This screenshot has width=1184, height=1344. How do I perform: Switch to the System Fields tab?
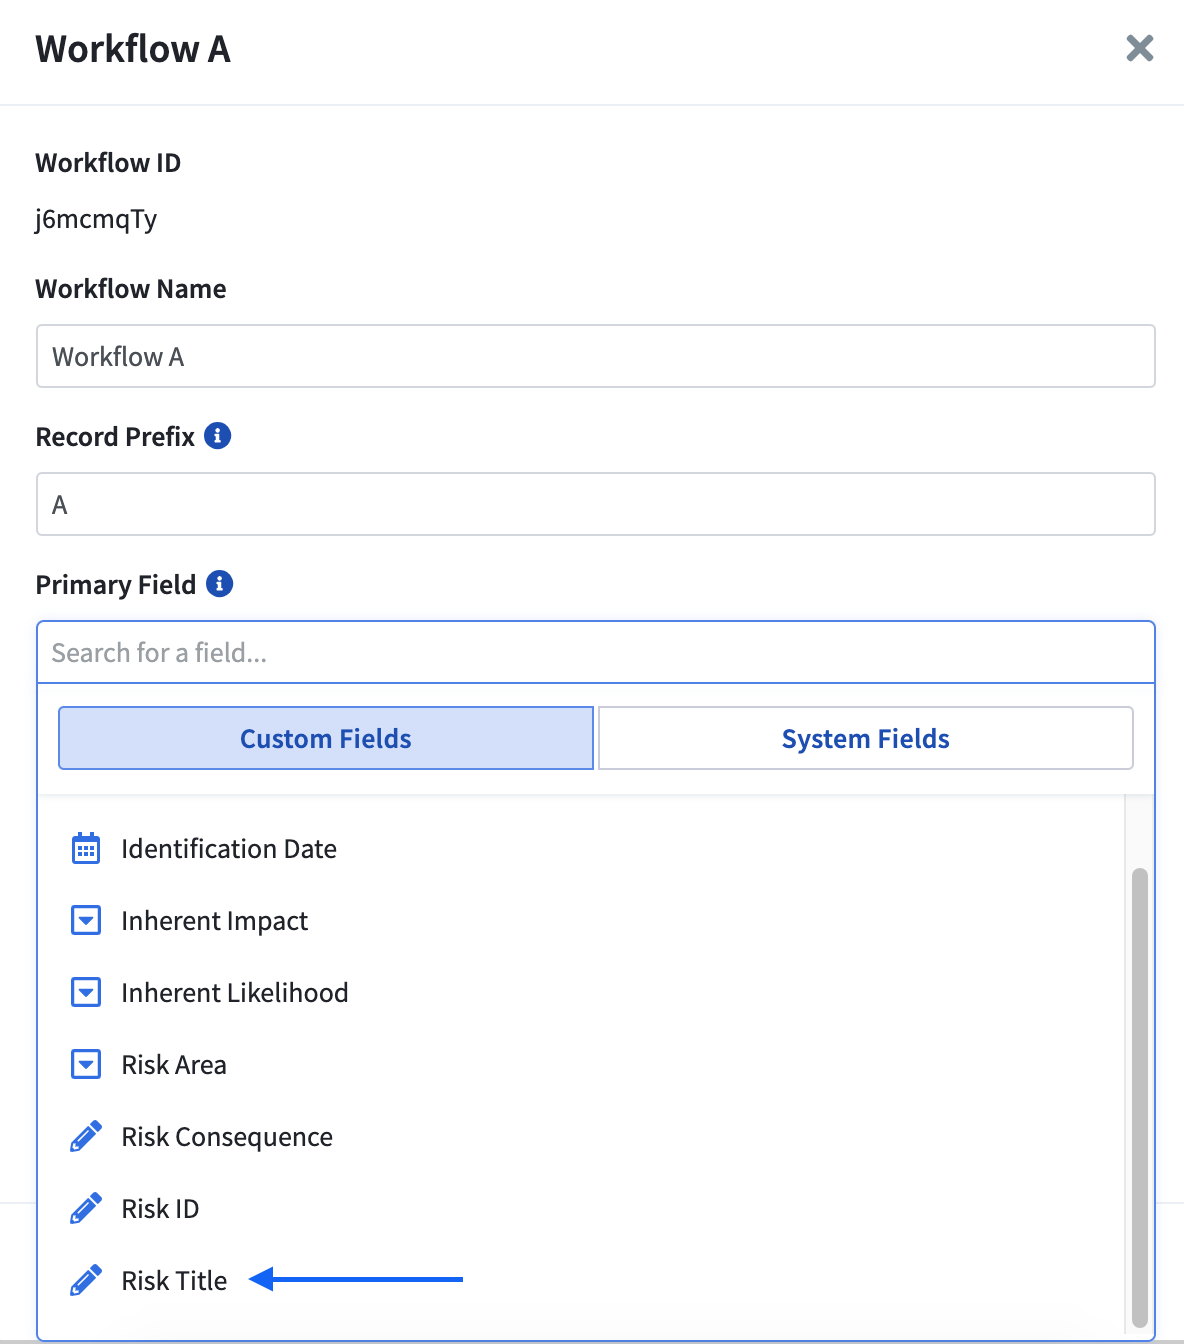point(866,738)
